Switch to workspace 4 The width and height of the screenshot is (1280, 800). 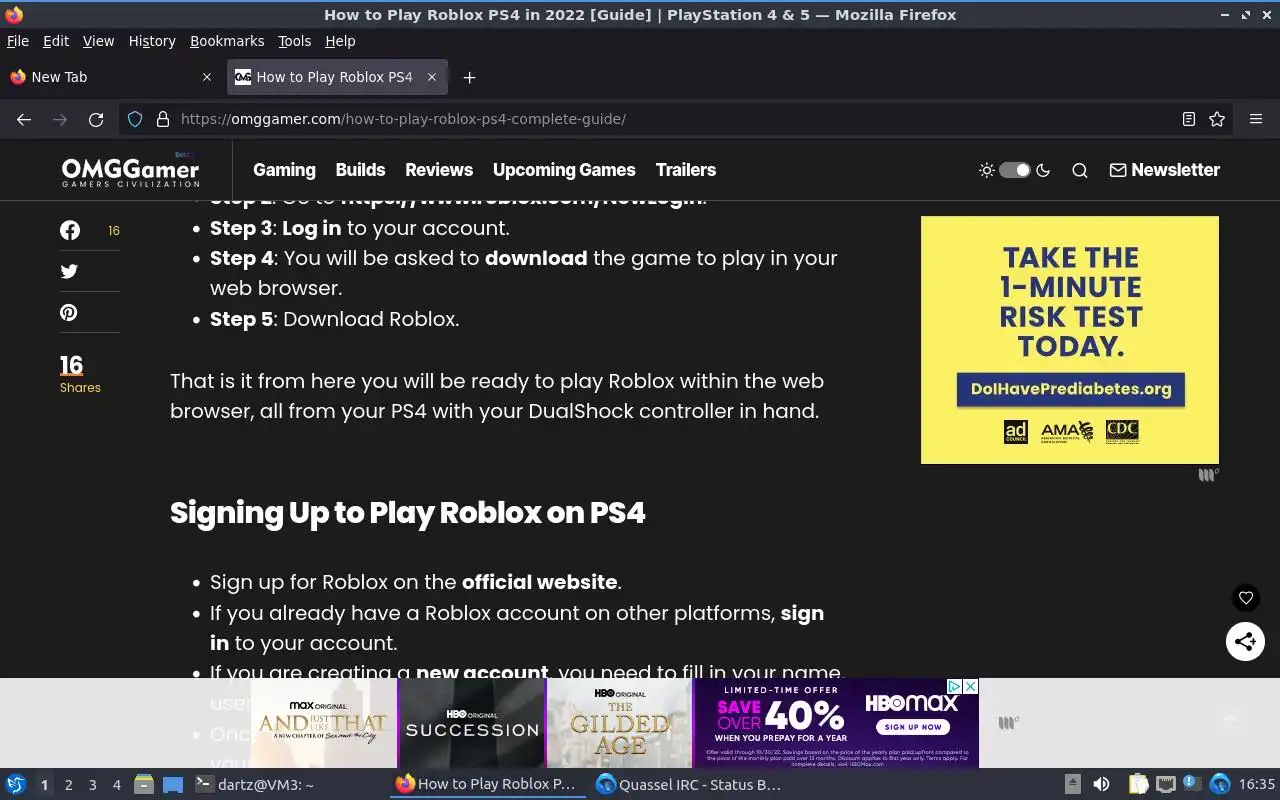point(117,785)
